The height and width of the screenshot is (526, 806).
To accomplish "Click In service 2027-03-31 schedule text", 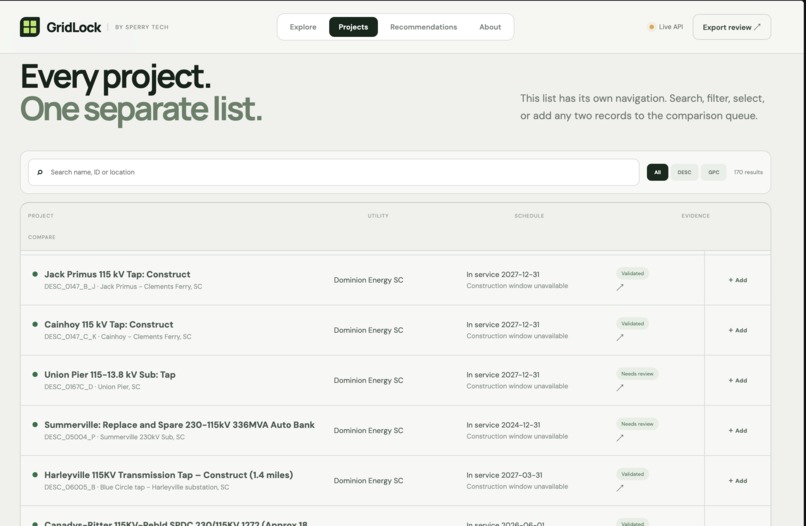I will tap(504, 475).
